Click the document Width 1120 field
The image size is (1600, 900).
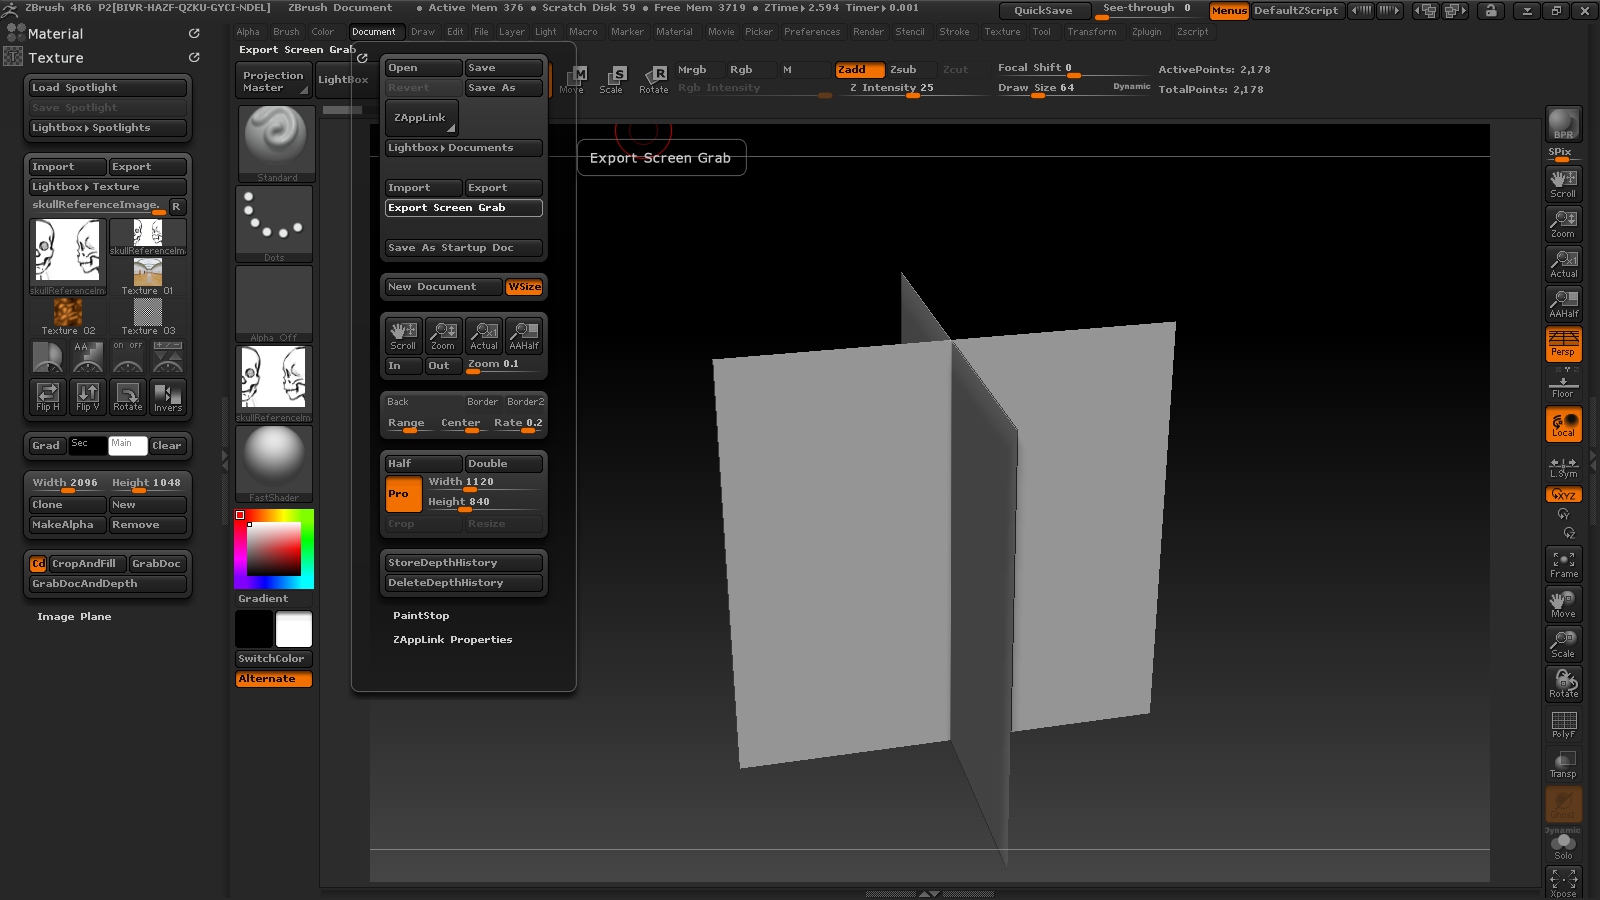484,482
